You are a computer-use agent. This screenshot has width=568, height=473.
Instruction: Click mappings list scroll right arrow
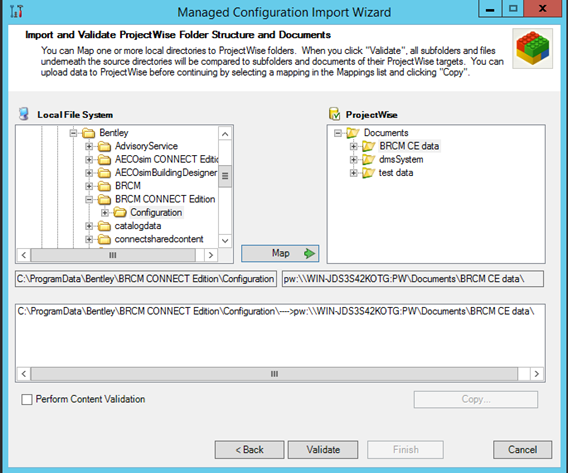(x=537, y=374)
